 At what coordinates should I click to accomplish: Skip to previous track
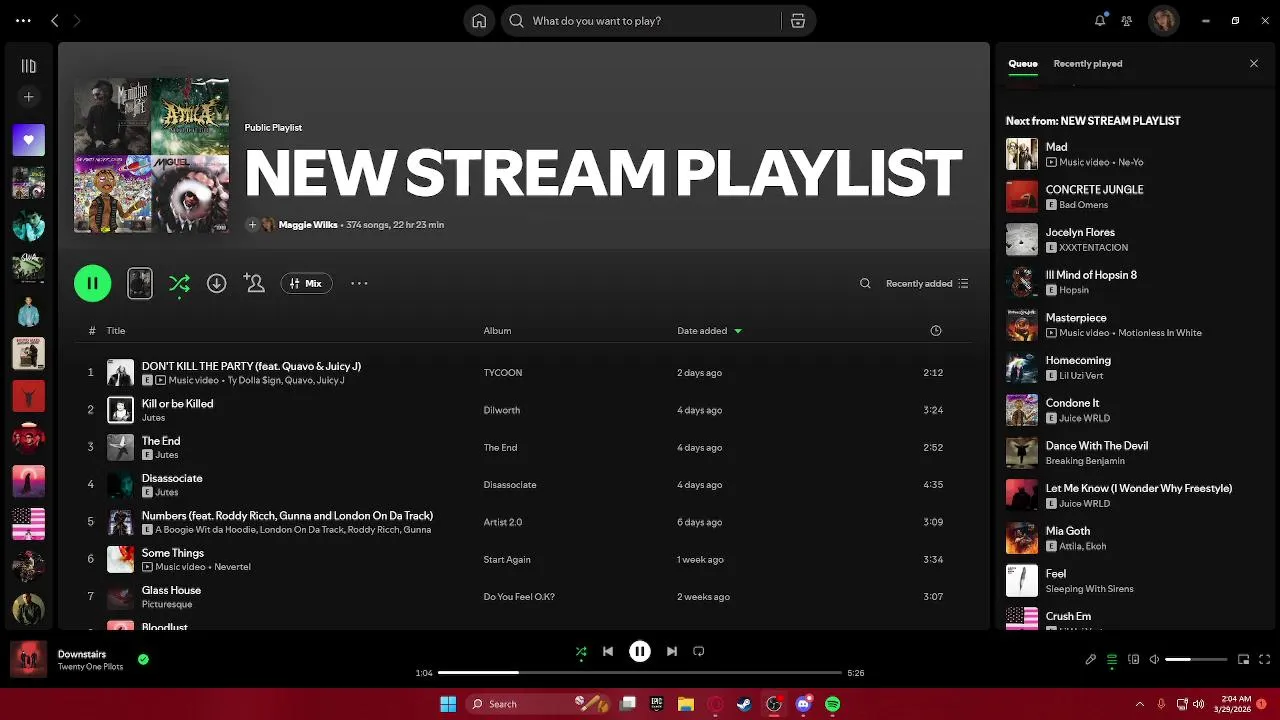point(607,652)
